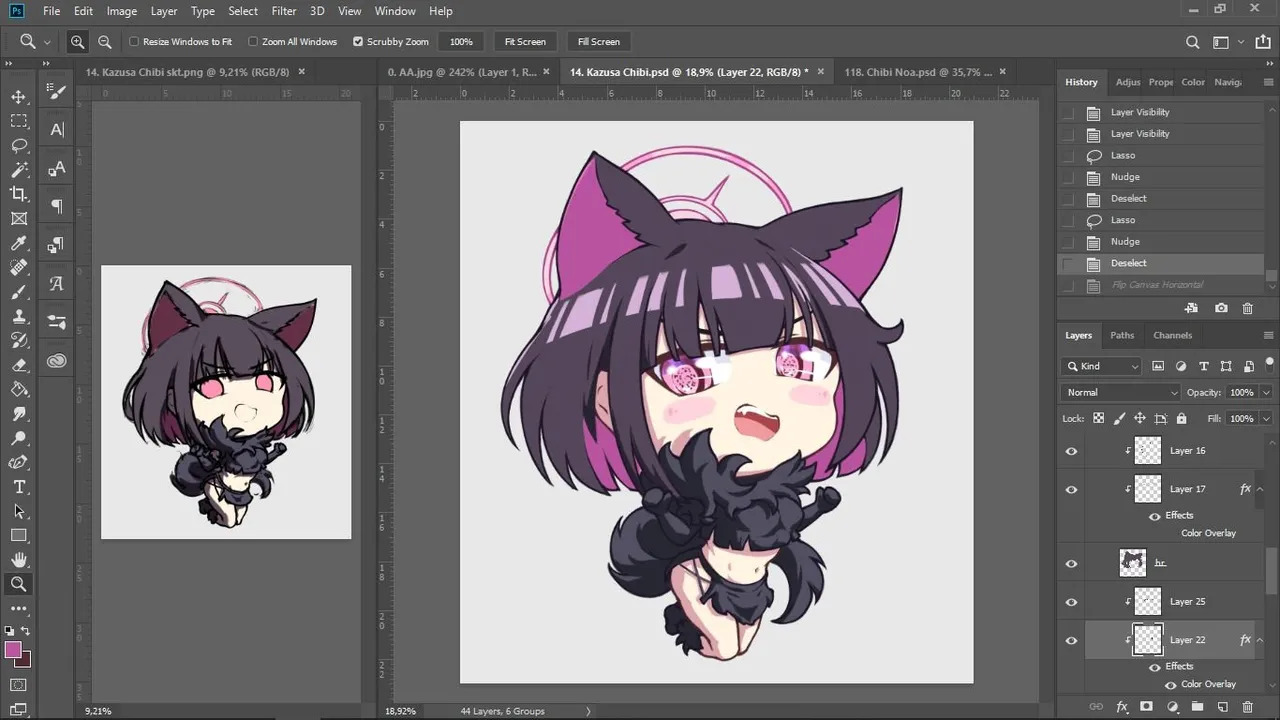Uncheck the Scrubby Zoom checkbox
The image size is (1280, 720).
point(358,42)
